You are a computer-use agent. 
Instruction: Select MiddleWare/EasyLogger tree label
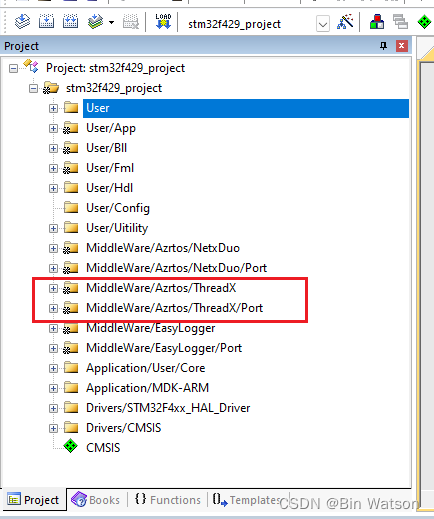(151, 328)
